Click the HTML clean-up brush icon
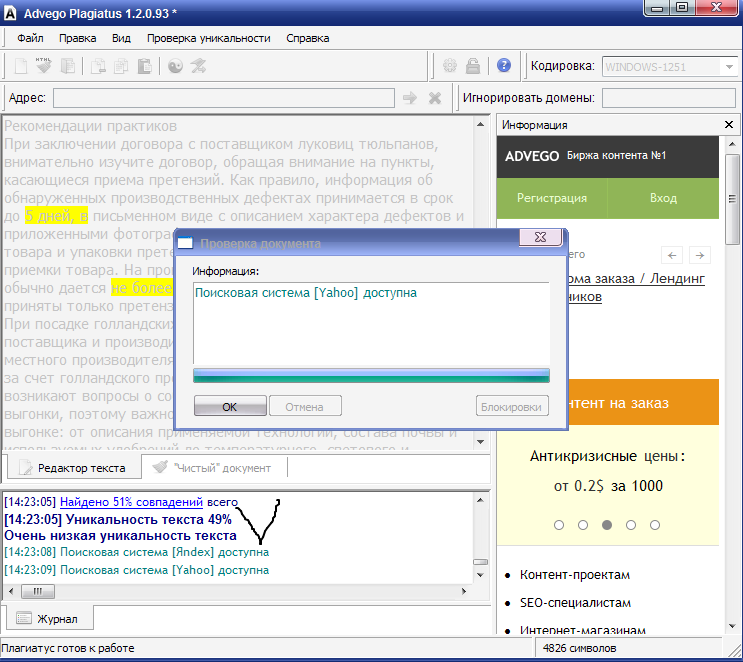 (44, 65)
